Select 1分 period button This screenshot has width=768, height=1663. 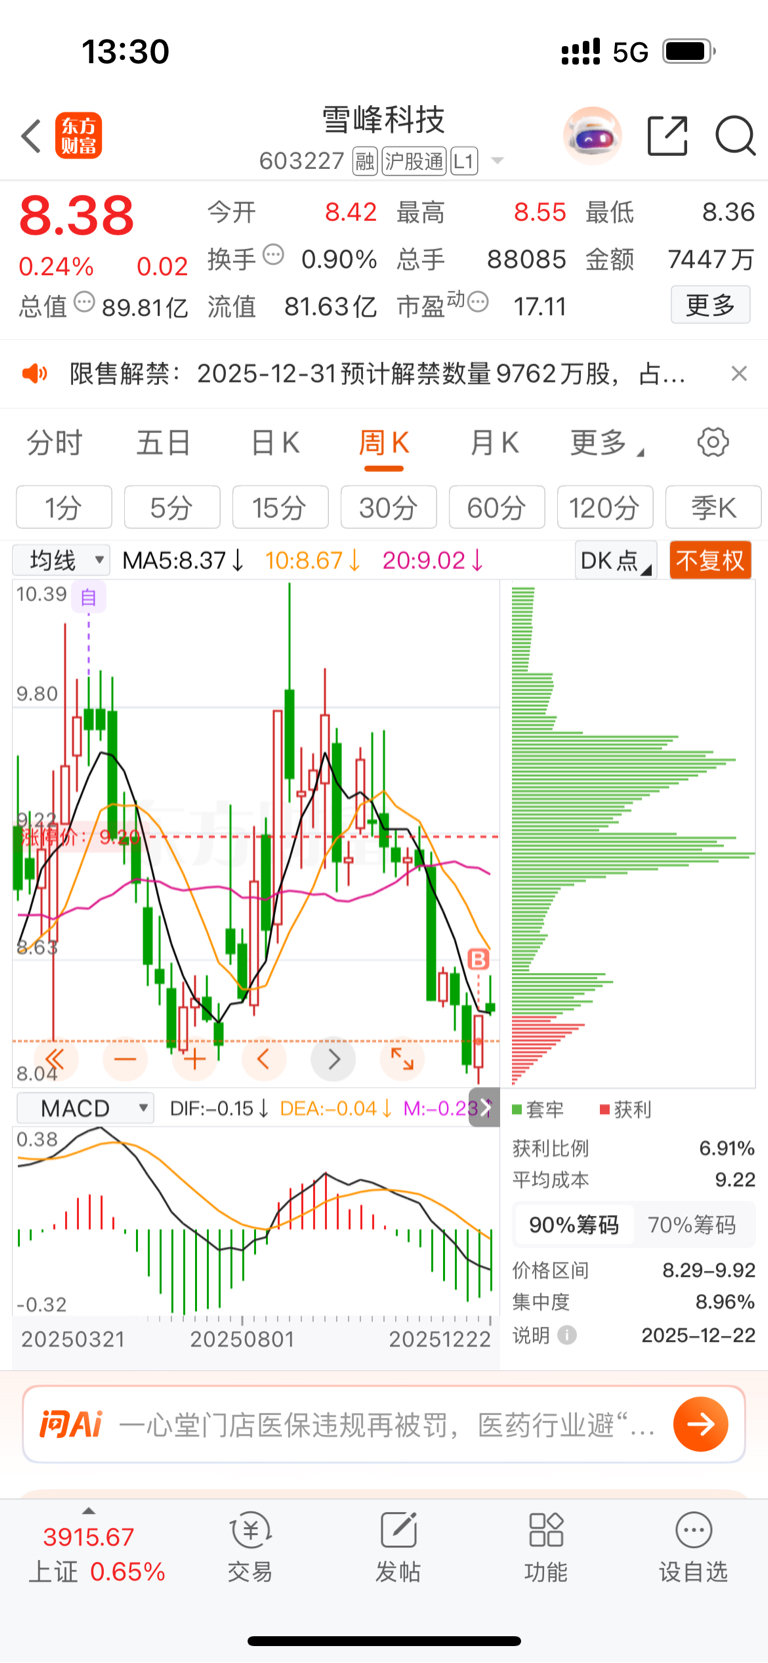tap(64, 507)
